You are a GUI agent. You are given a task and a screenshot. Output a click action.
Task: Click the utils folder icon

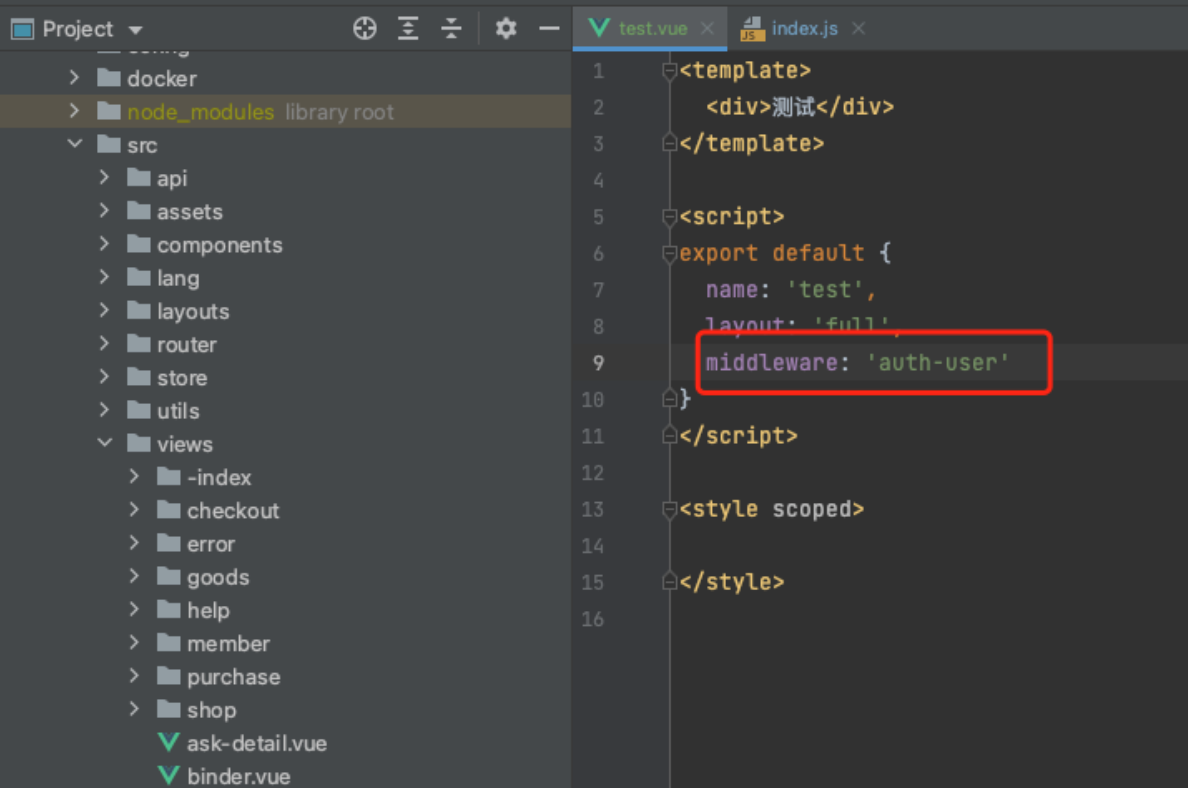(139, 410)
